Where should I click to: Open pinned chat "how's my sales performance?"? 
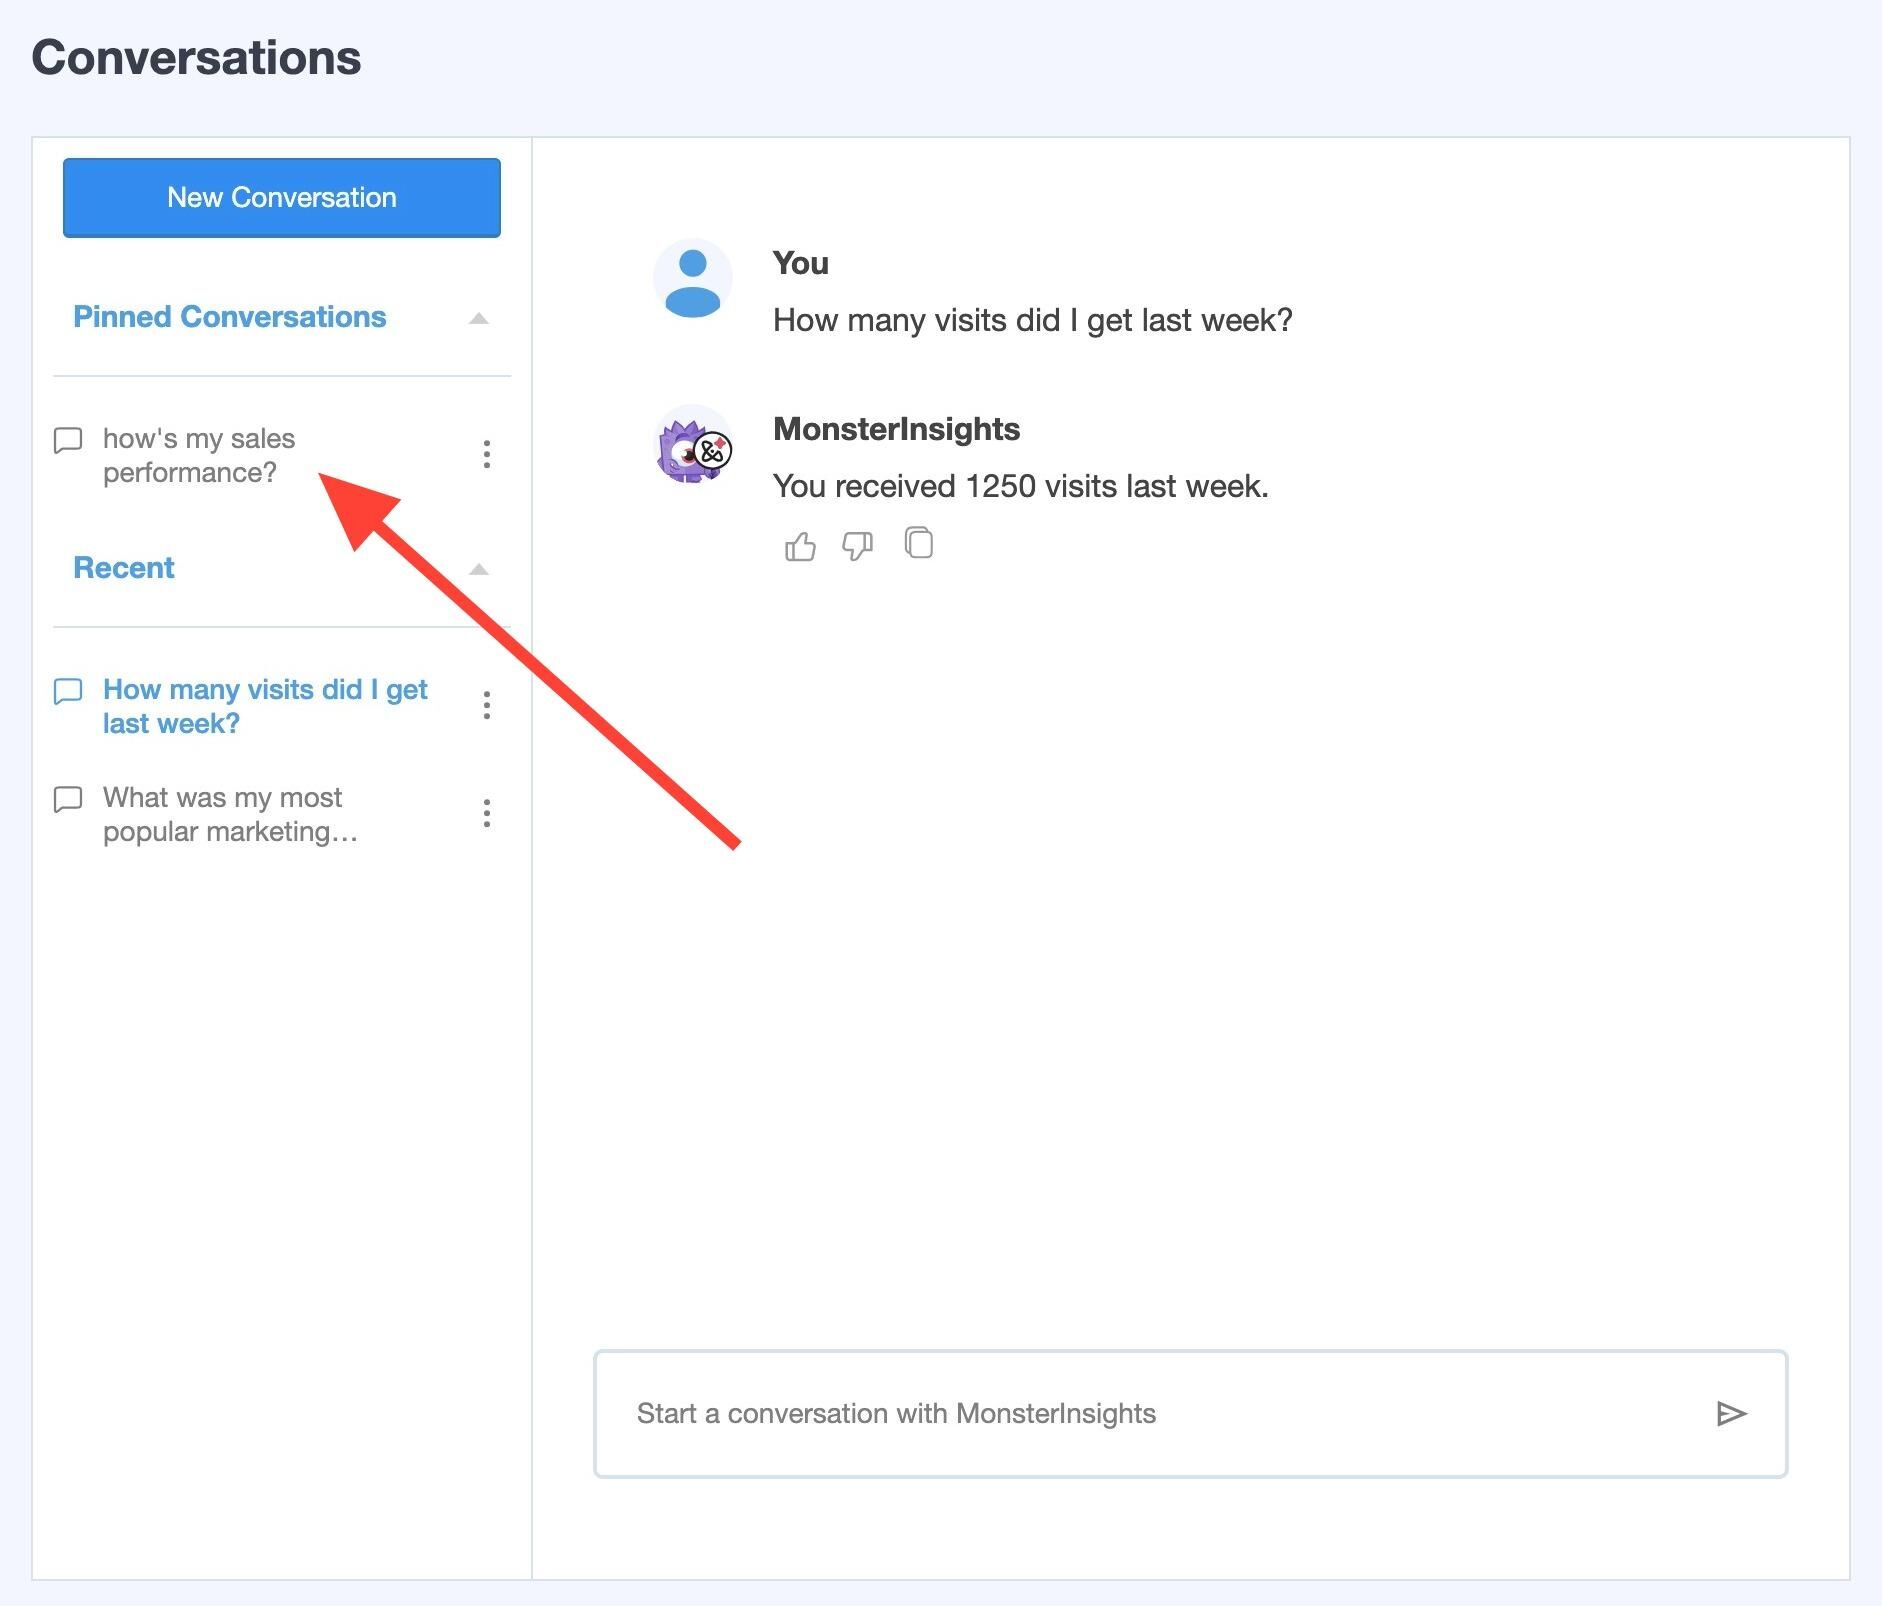(x=199, y=455)
